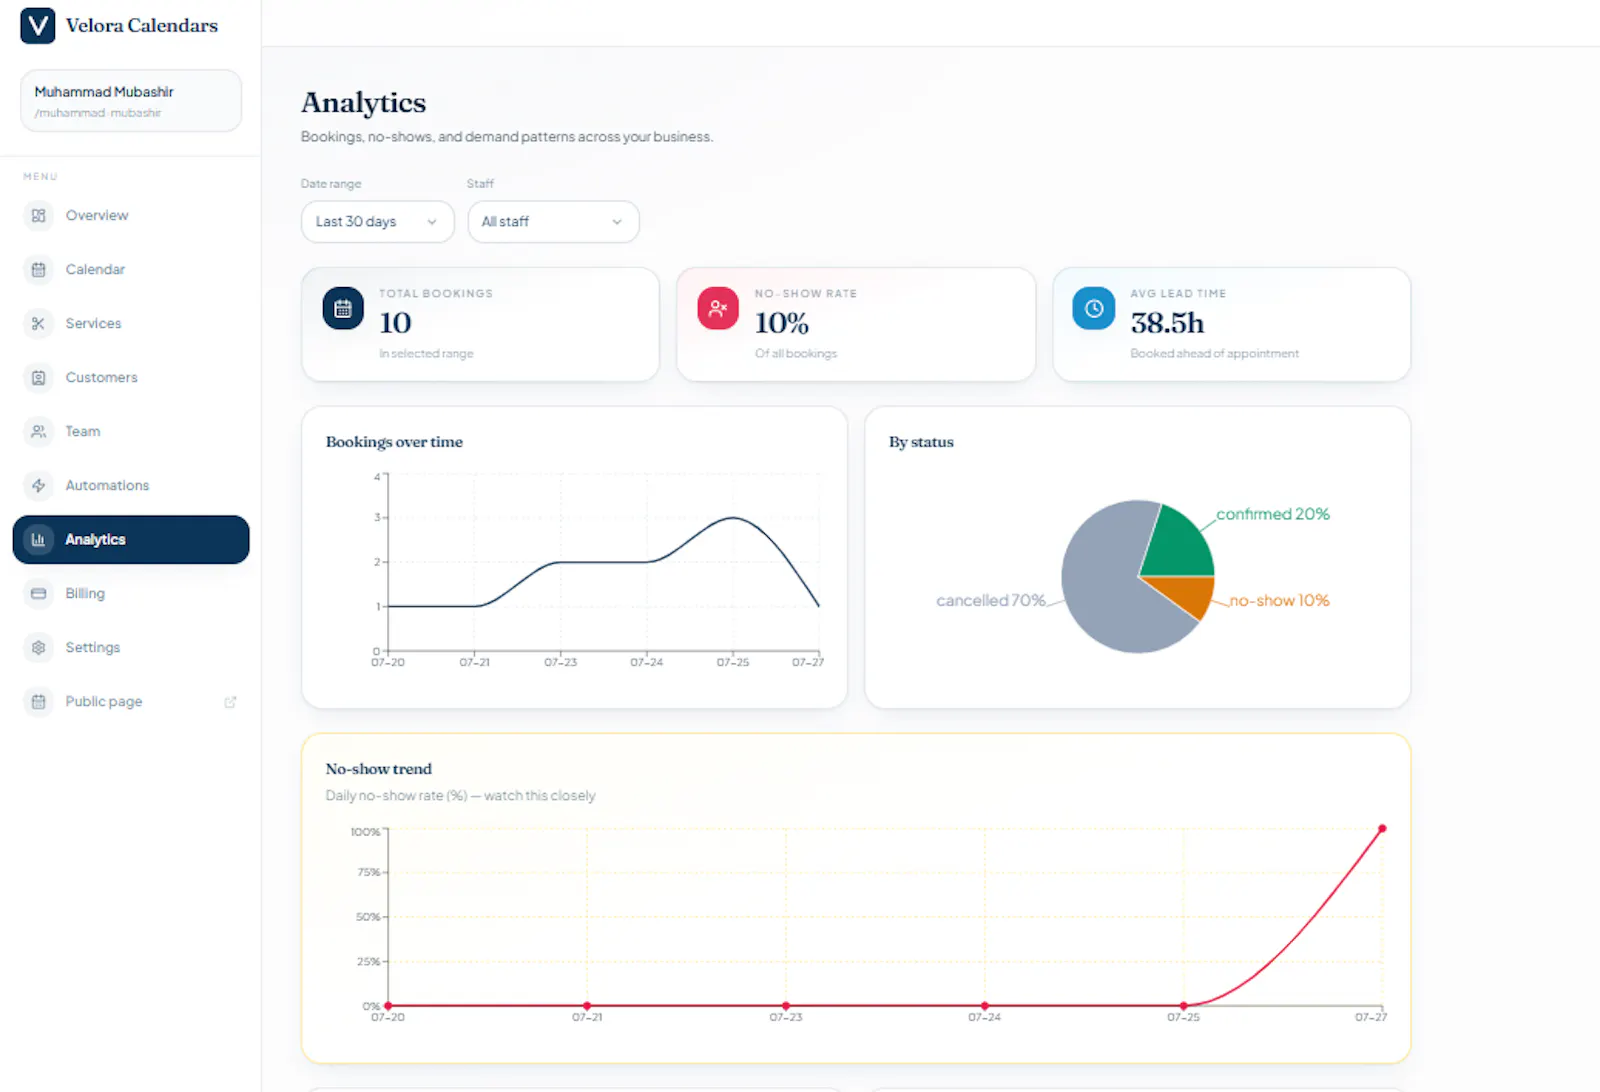The image size is (1600, 1092).
Task: Click the no-show trend point at 07-27
Action: point(1382,829)
